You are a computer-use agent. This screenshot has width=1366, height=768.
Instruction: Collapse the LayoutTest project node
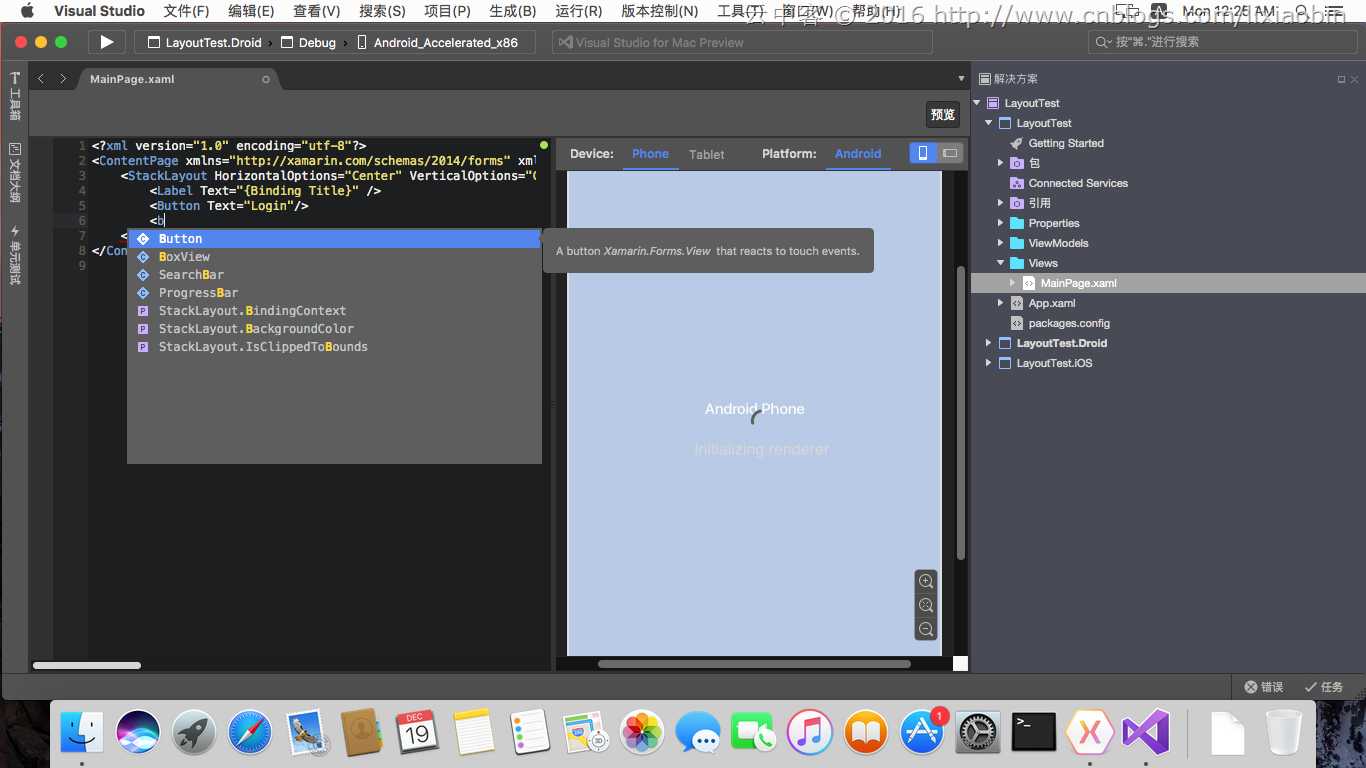pyautogui.click(x=989, y=123)
